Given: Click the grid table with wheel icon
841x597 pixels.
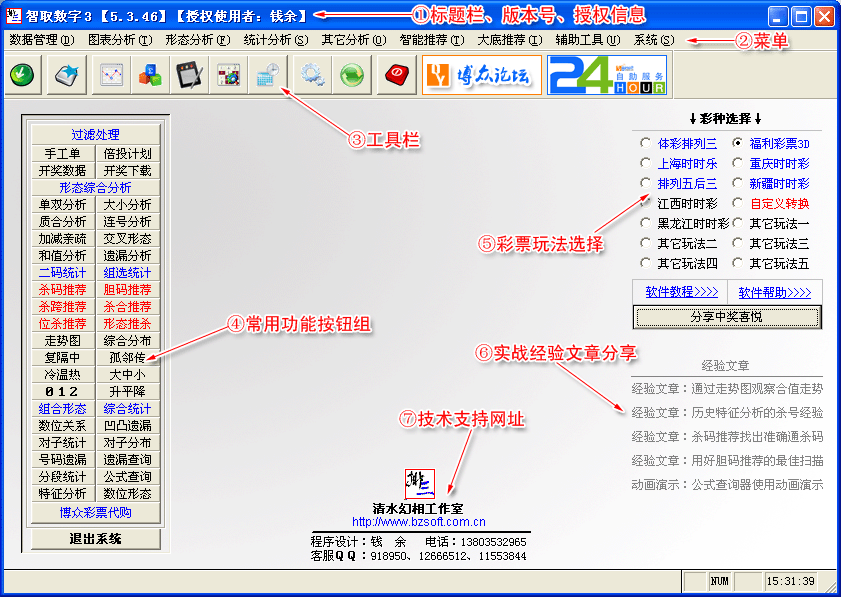Looking at the screenshot, I should [x=228, y=75].
